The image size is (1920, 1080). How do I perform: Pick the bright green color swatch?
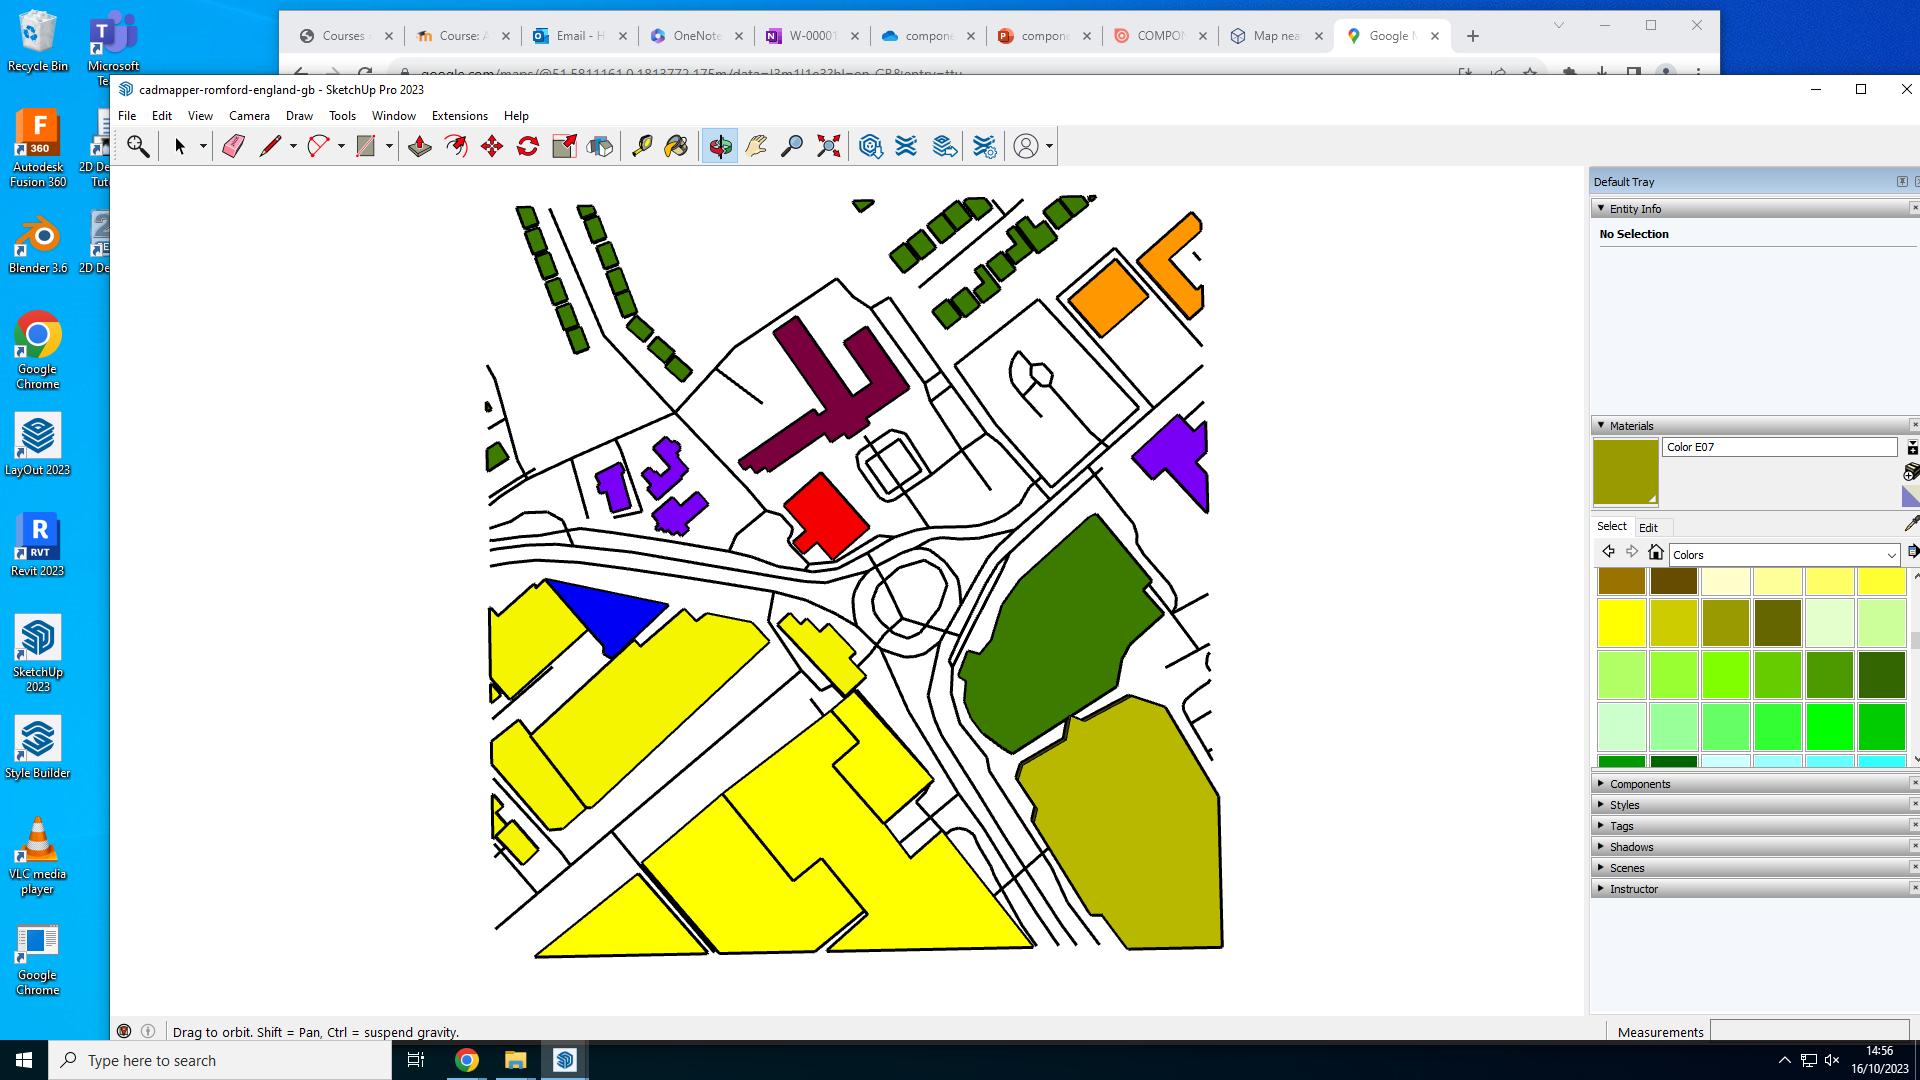coord(1829,727)
